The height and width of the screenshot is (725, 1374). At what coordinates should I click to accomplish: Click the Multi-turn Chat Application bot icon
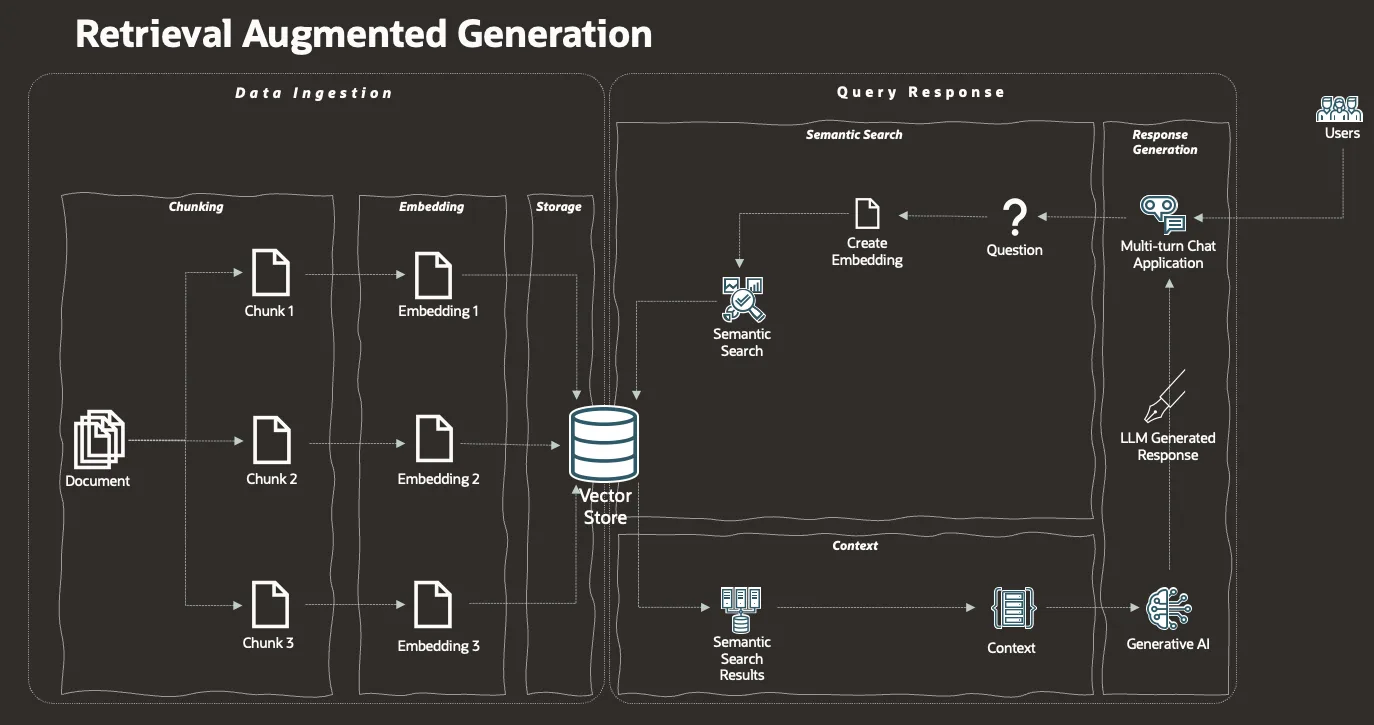click(x=1163, y=214)
